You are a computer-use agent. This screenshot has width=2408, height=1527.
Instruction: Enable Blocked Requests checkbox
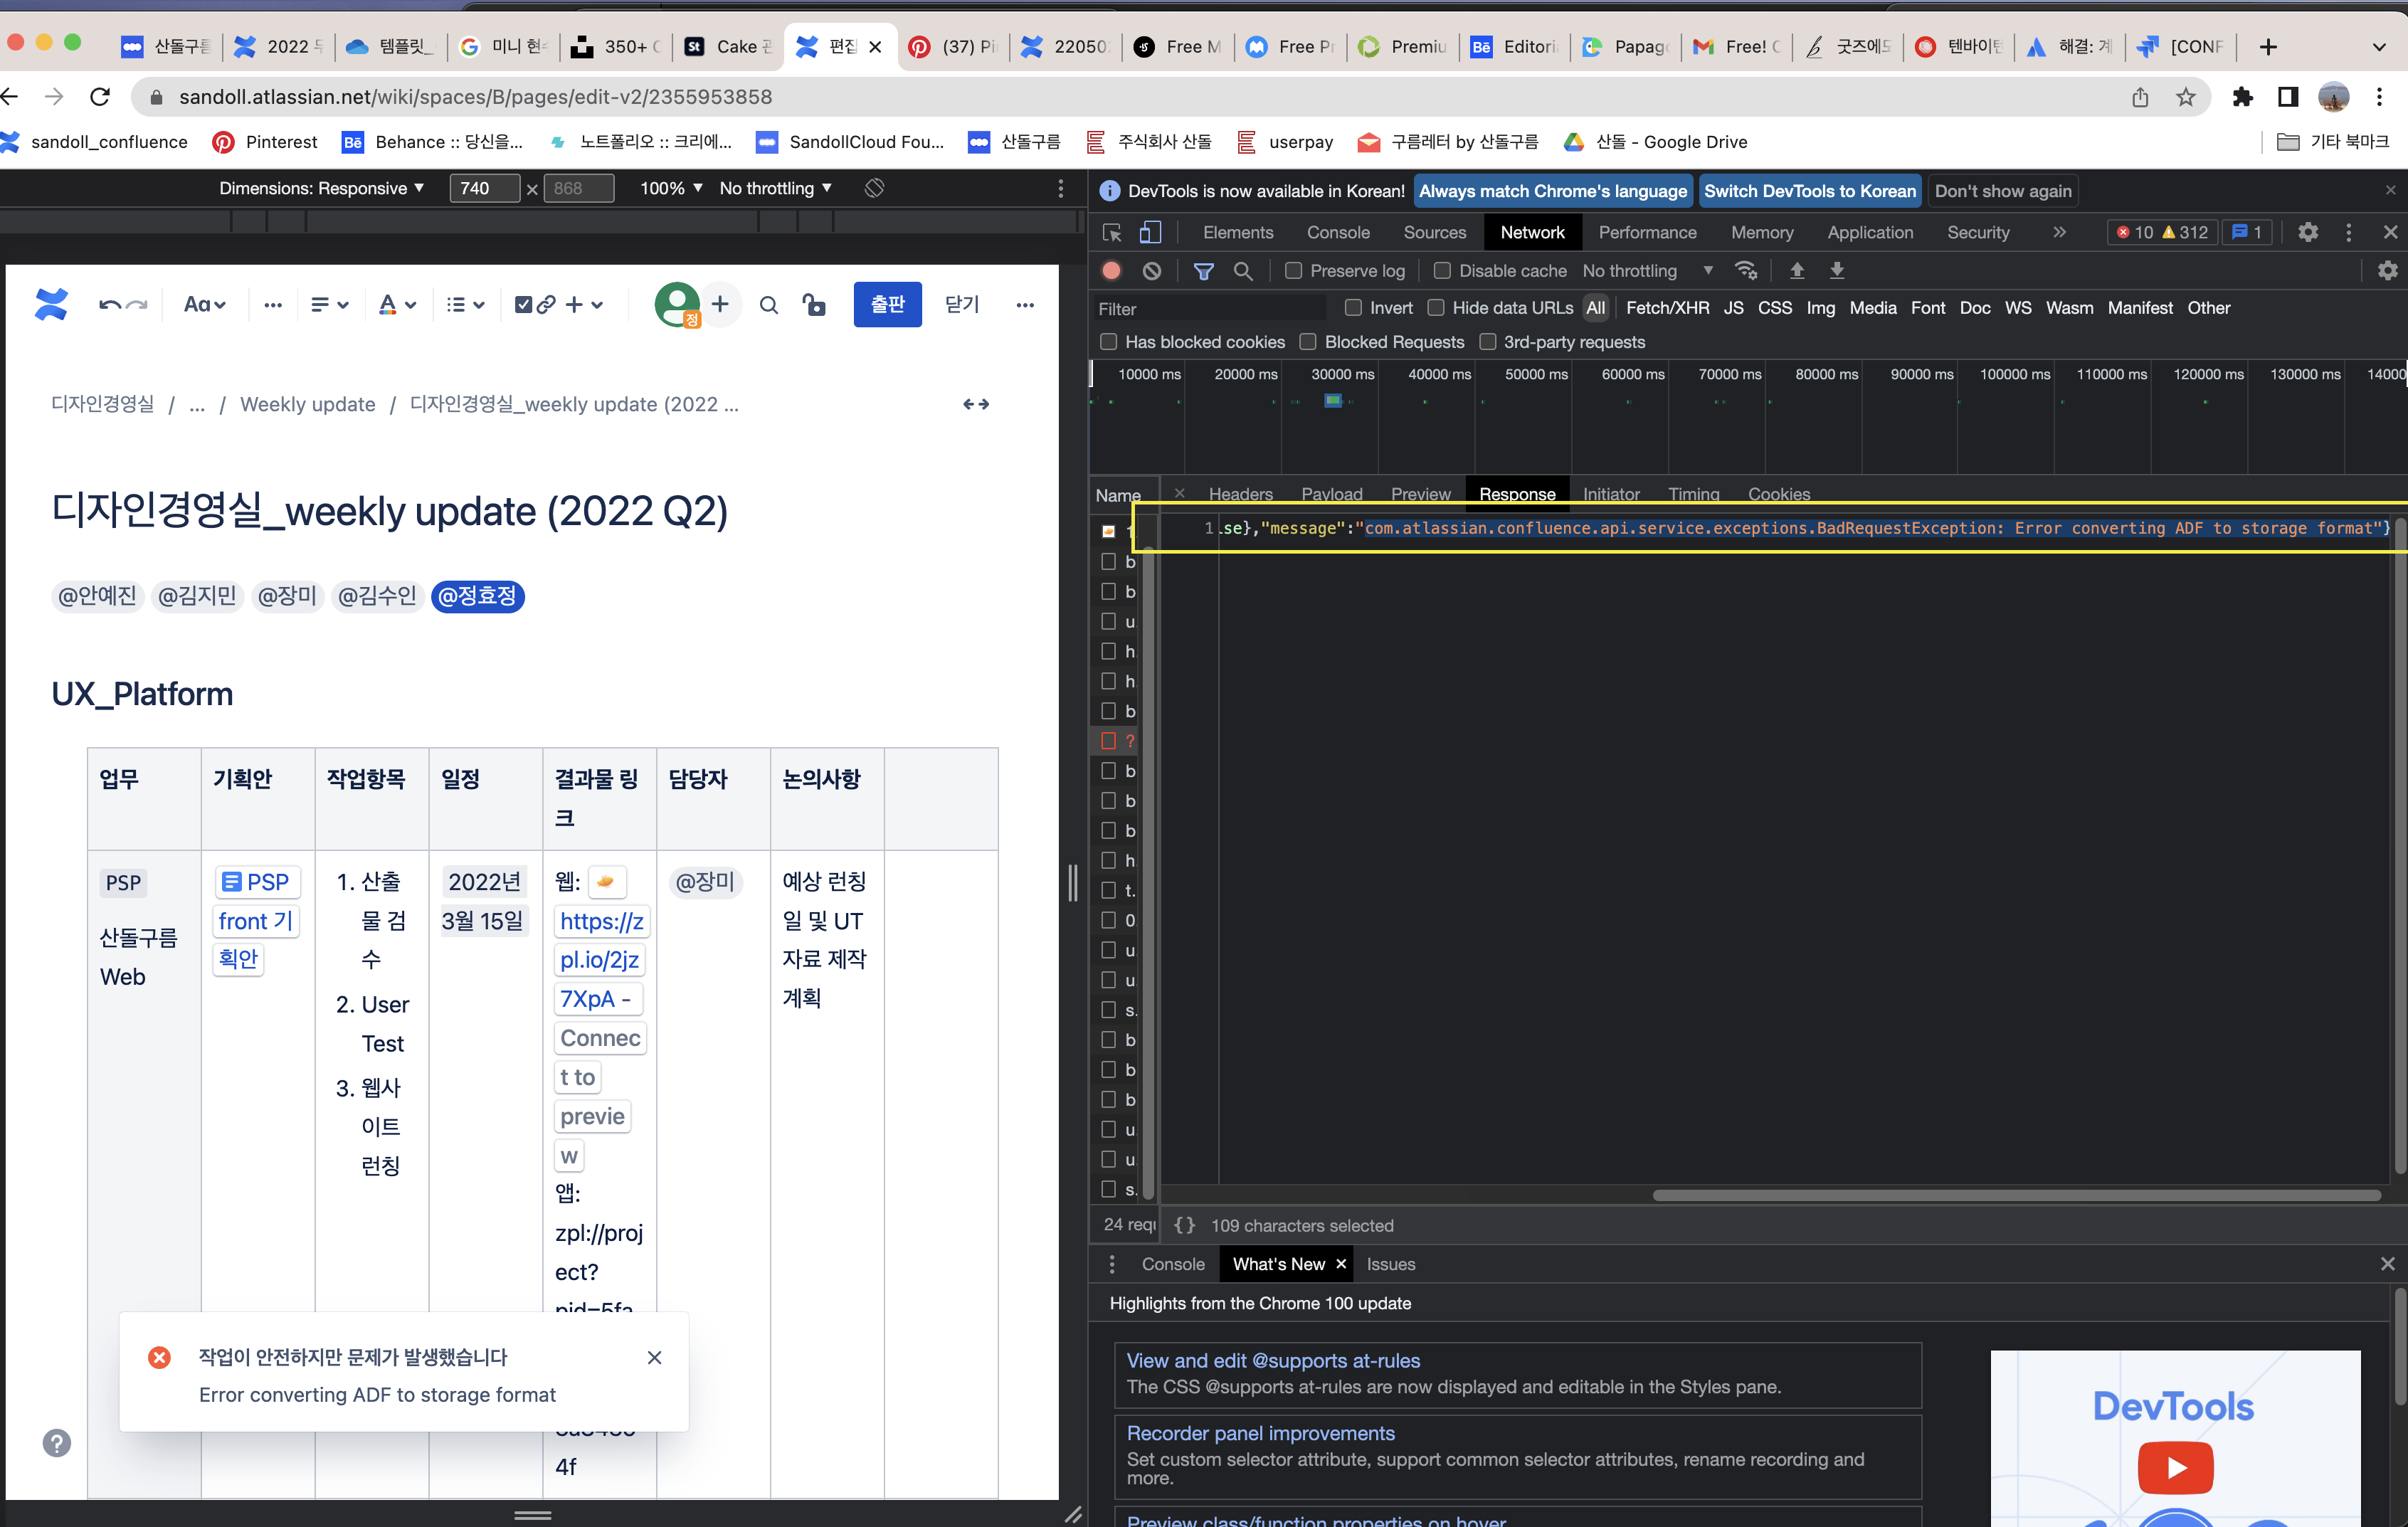1307,342
